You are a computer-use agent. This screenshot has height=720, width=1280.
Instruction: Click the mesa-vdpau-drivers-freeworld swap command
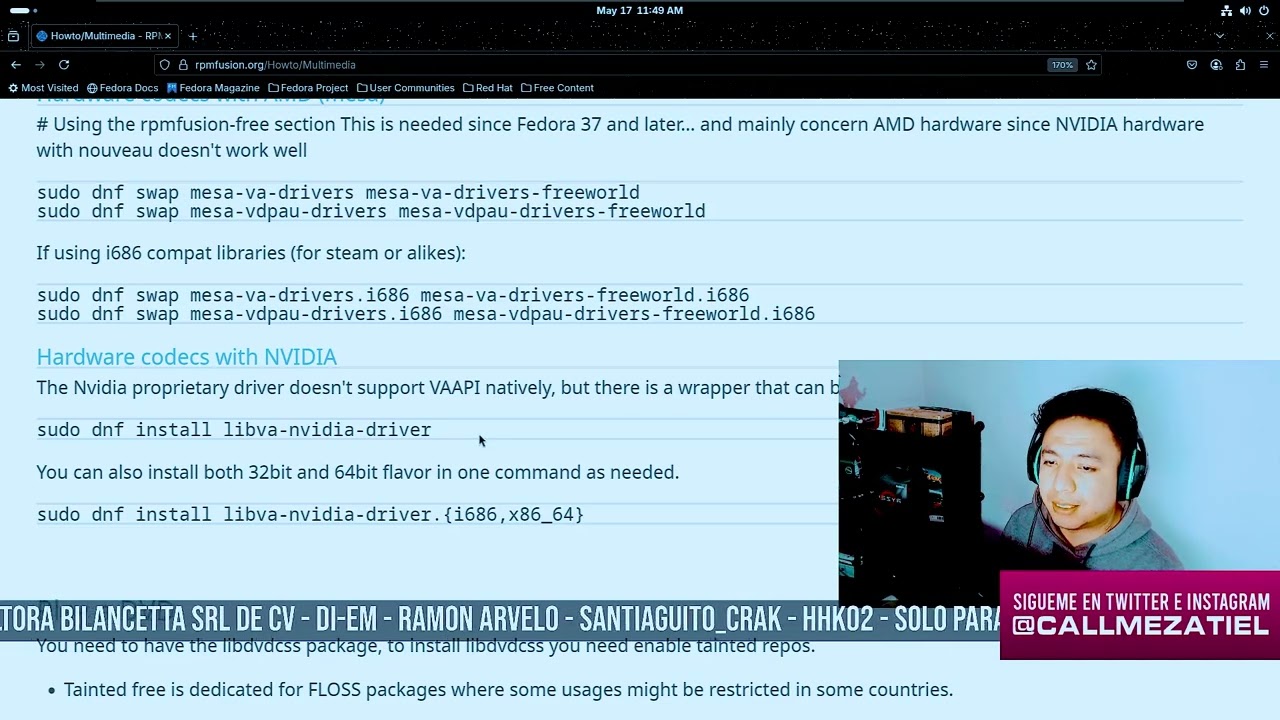click(x=371, y=211)
